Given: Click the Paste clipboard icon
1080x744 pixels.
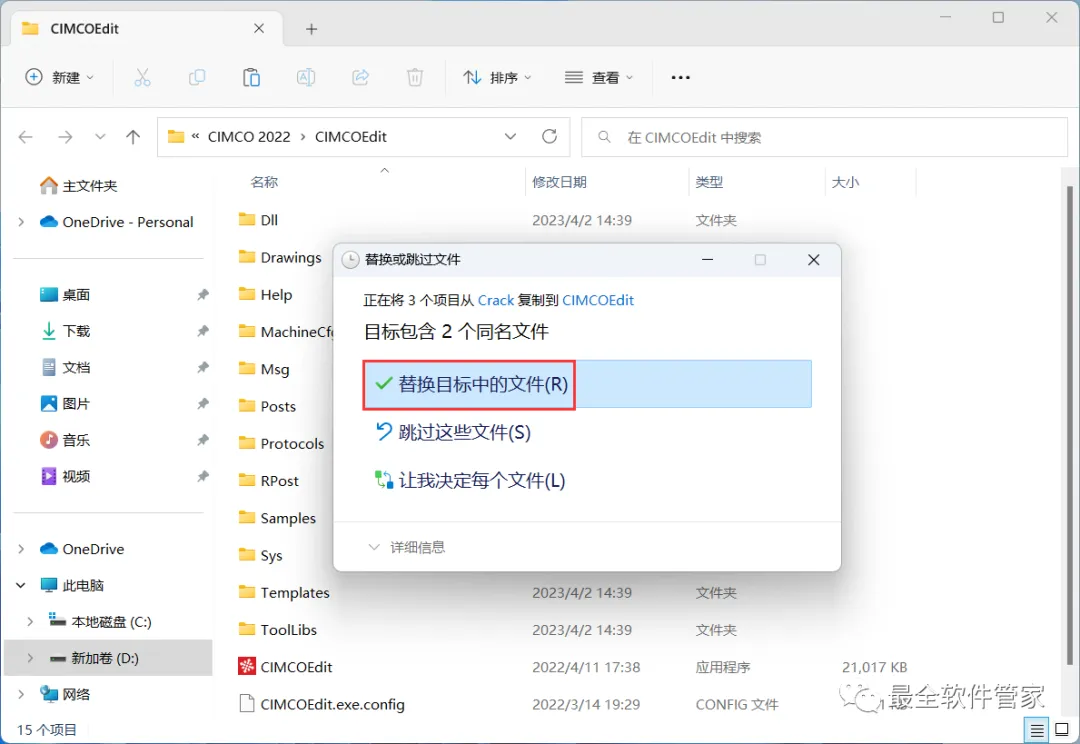Looking at the screenshot, I should pyautogui.click(x=251, y=77).
